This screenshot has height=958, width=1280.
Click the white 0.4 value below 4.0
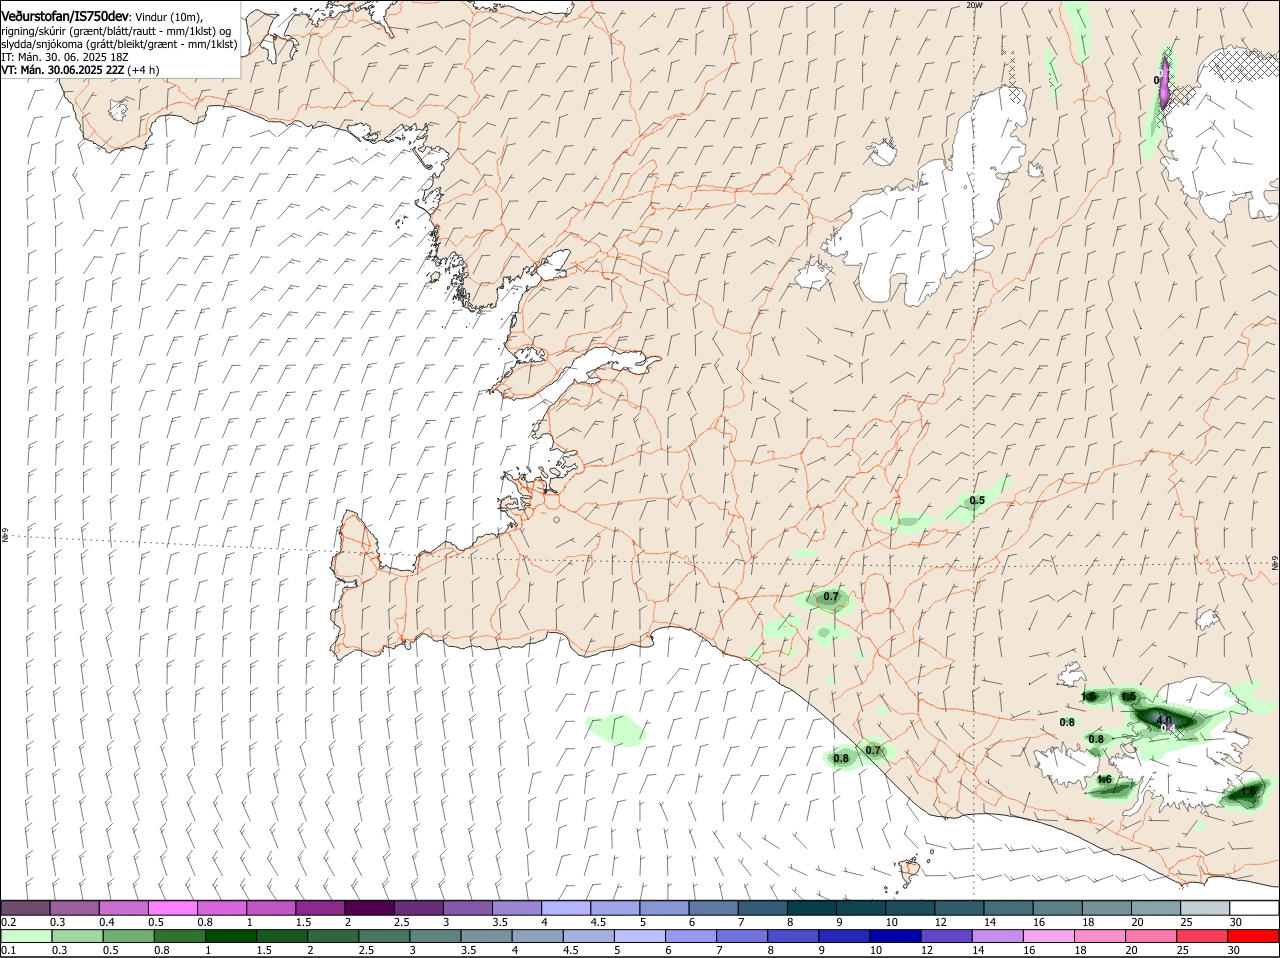tap(1166, 727)
